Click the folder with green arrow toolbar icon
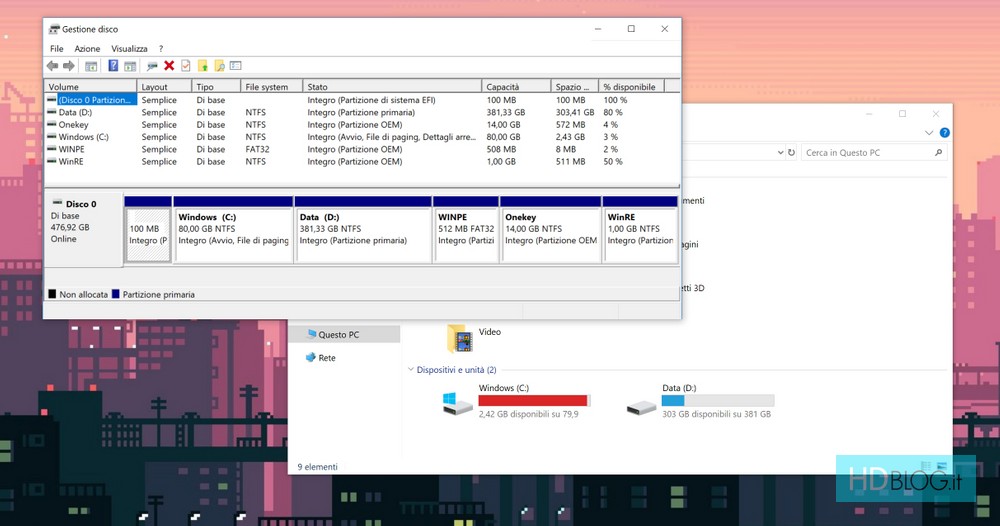Screen dimensions: 1000x526 tap(202, 66)
